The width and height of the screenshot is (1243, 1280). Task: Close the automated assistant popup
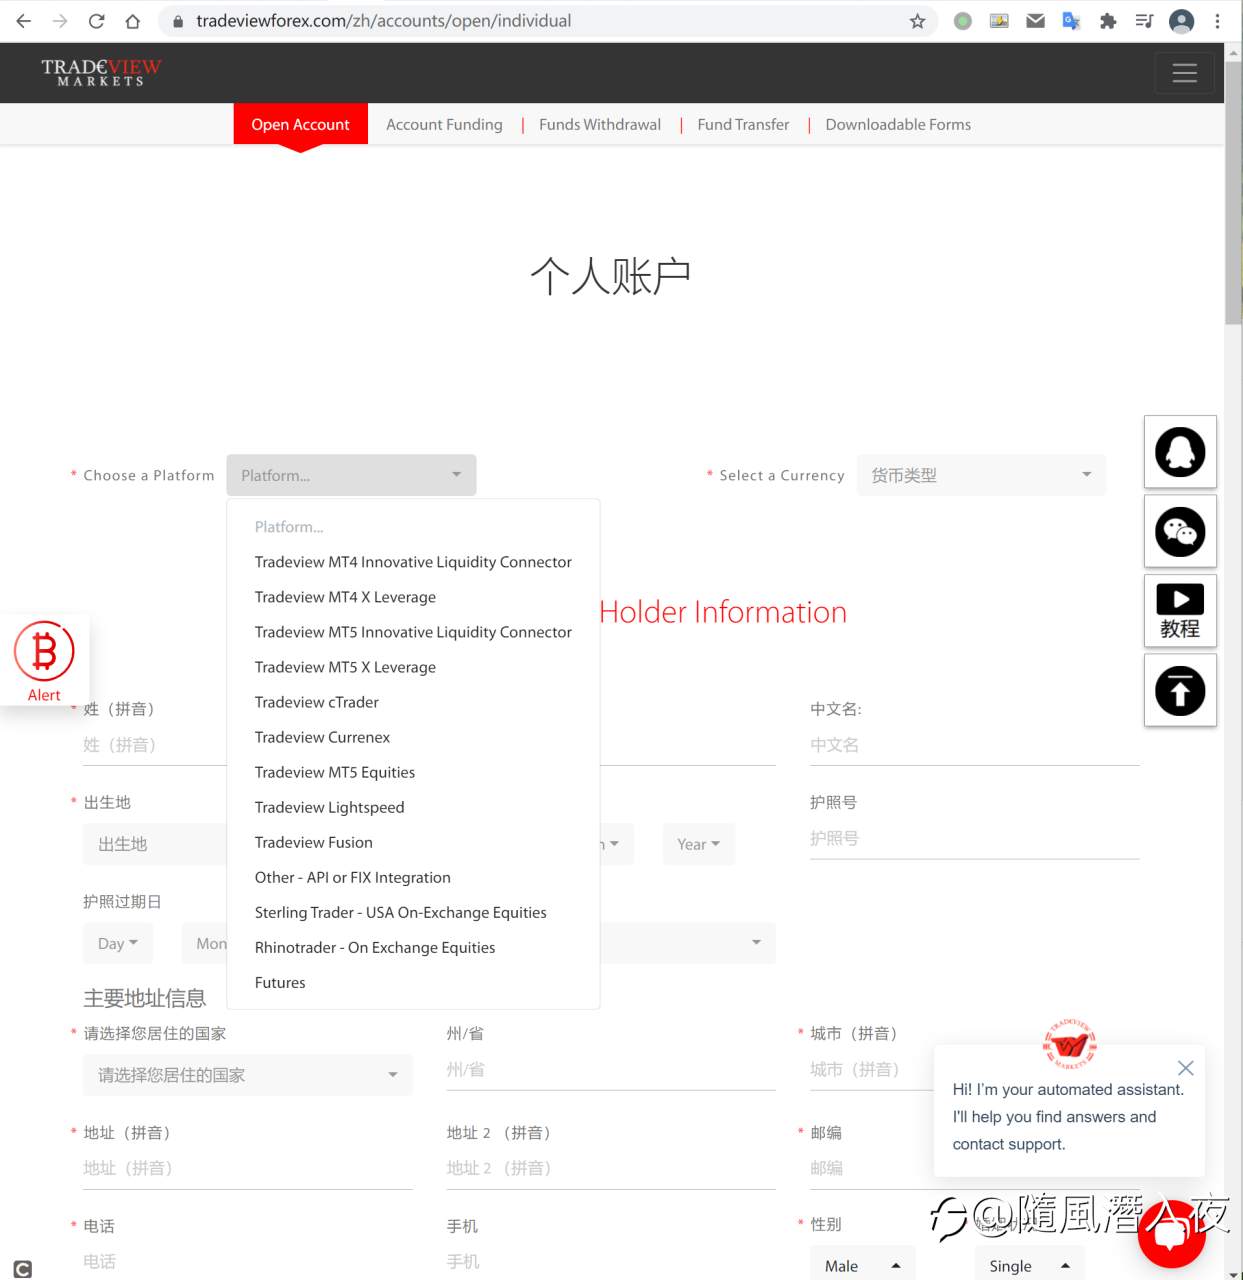pyautogui.click(x=1185, y=1068)
